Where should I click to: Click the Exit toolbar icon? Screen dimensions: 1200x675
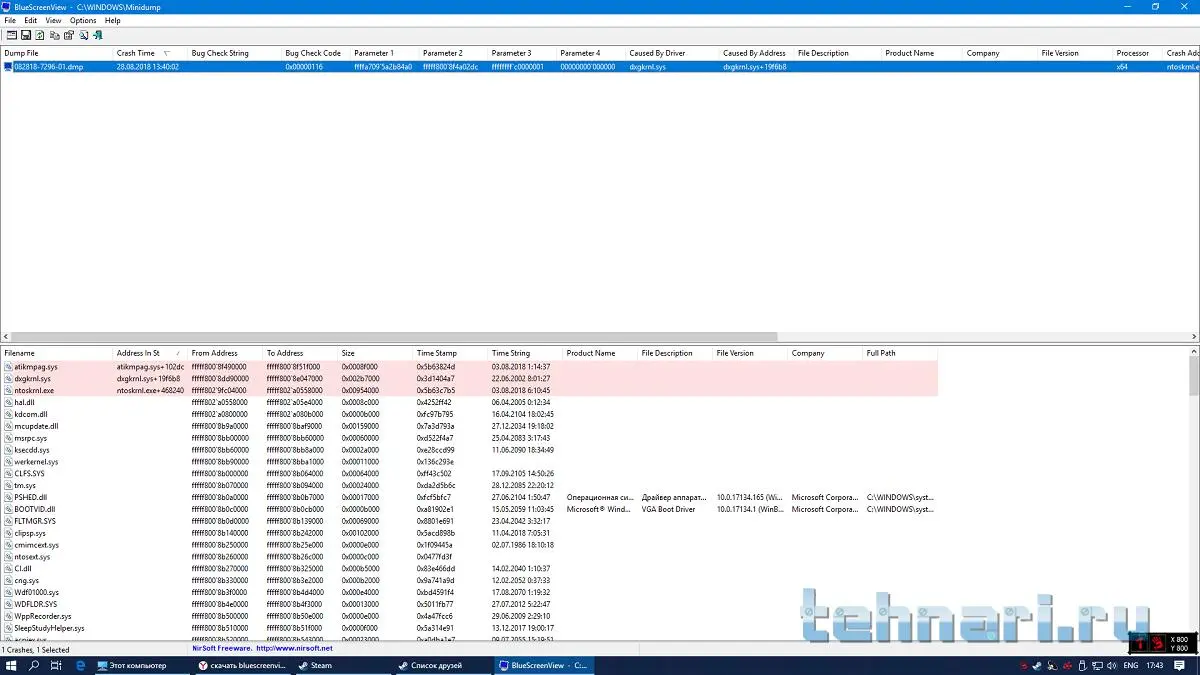click(x=98, y=35)
